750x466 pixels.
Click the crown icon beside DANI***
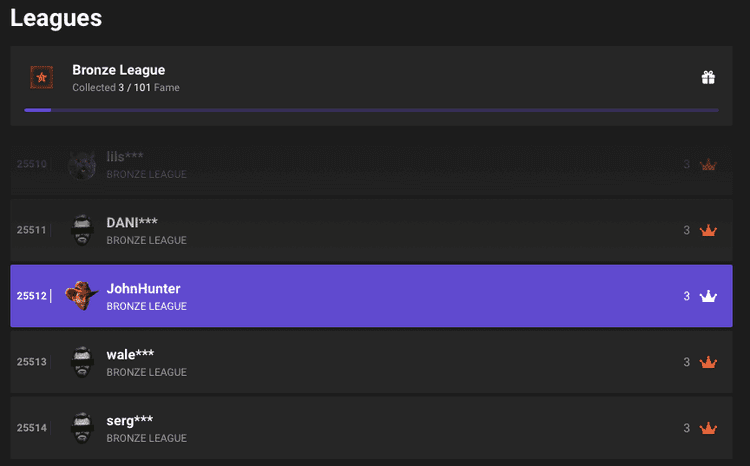tap(708, 230)
